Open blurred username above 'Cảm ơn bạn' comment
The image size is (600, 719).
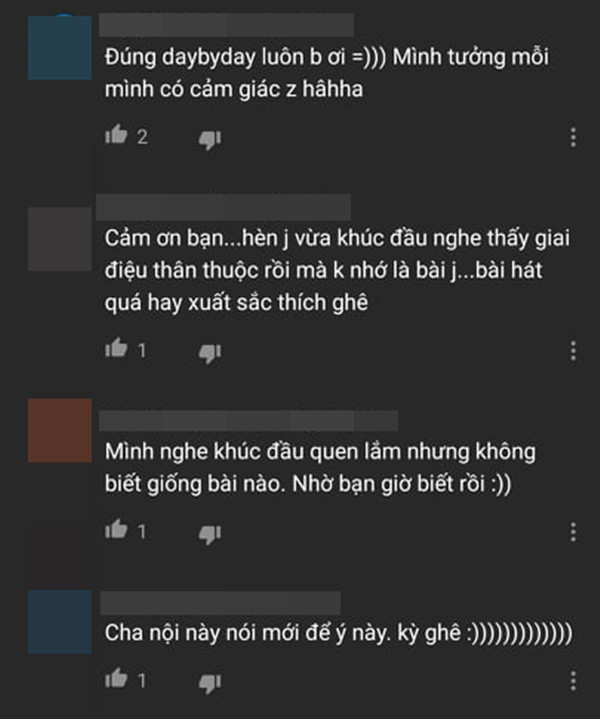click(223, 207)
